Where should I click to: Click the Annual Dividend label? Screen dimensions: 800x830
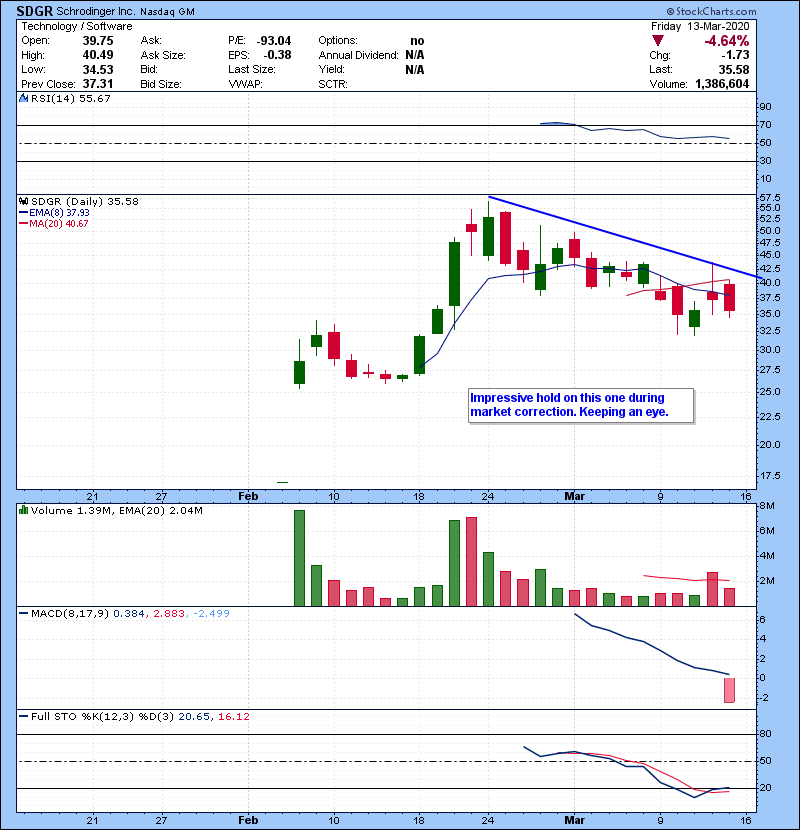pyautogui.click(x=358, y=55)
